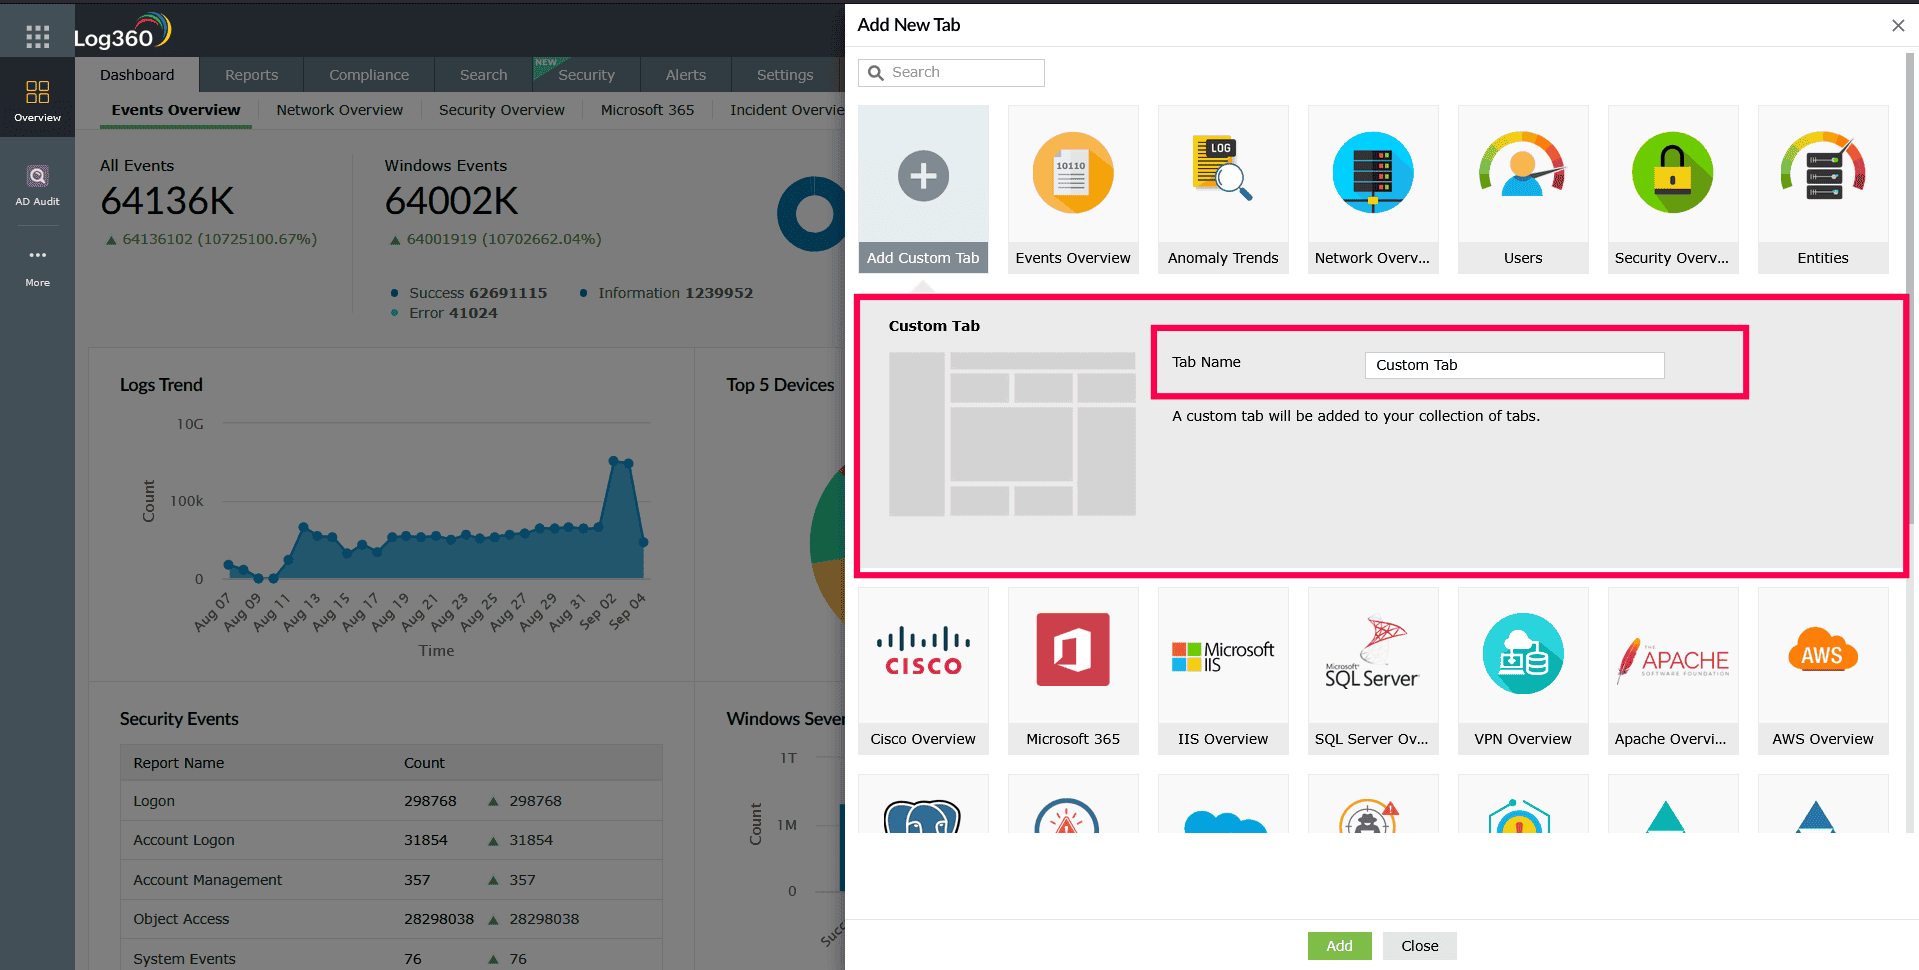Choose the VPN Overview tile
1919x970 pixels.
coord(1523,670)
